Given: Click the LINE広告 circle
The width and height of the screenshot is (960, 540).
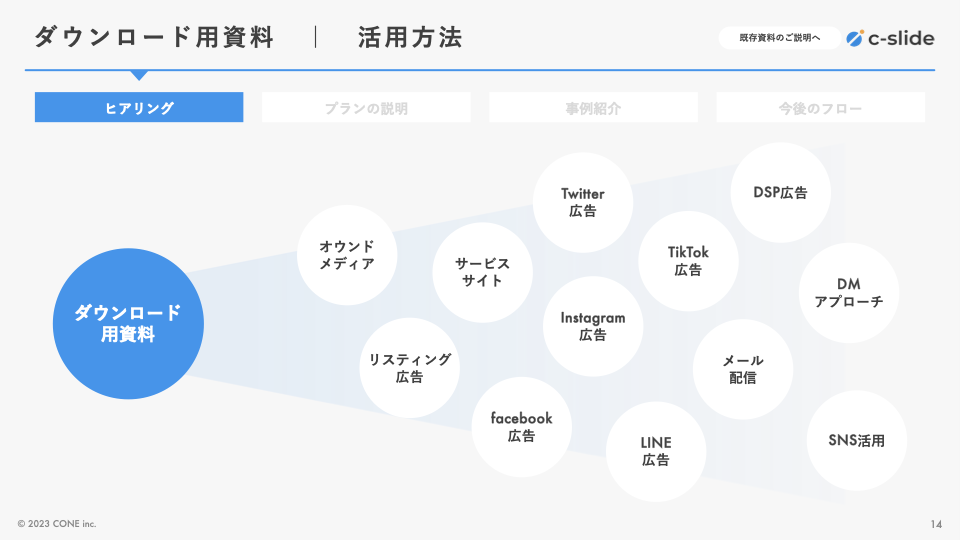Looking at the screenshot, I should 656,451.
